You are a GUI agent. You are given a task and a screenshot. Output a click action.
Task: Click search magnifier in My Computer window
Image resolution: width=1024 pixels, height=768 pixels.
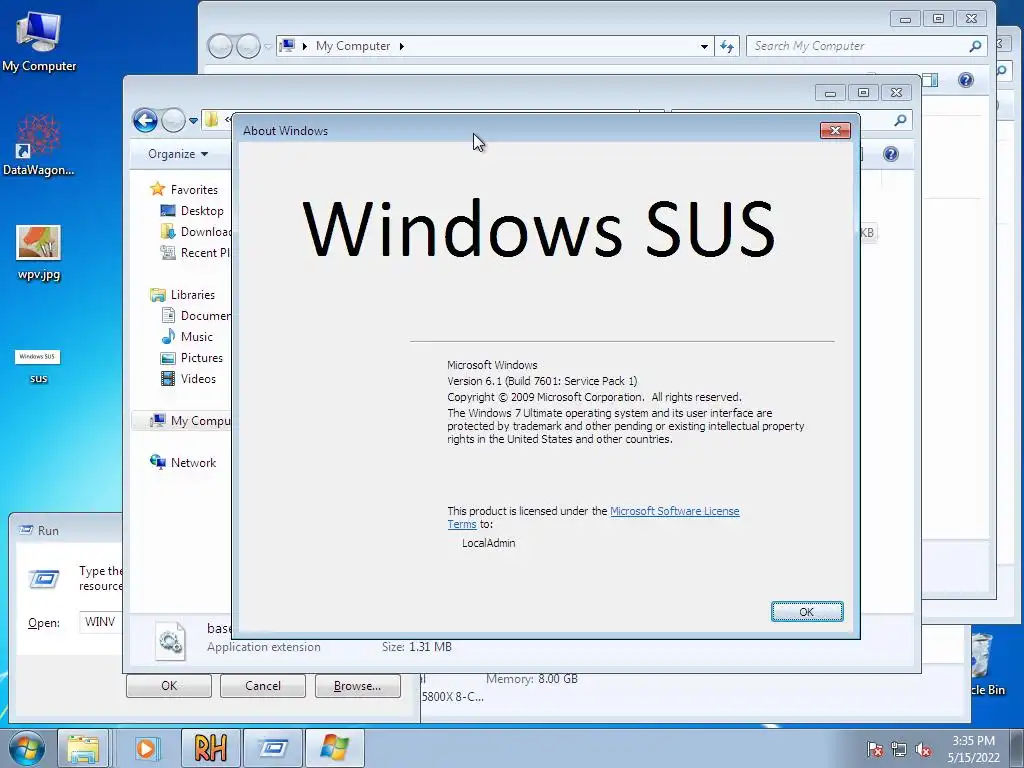(975, 46)
